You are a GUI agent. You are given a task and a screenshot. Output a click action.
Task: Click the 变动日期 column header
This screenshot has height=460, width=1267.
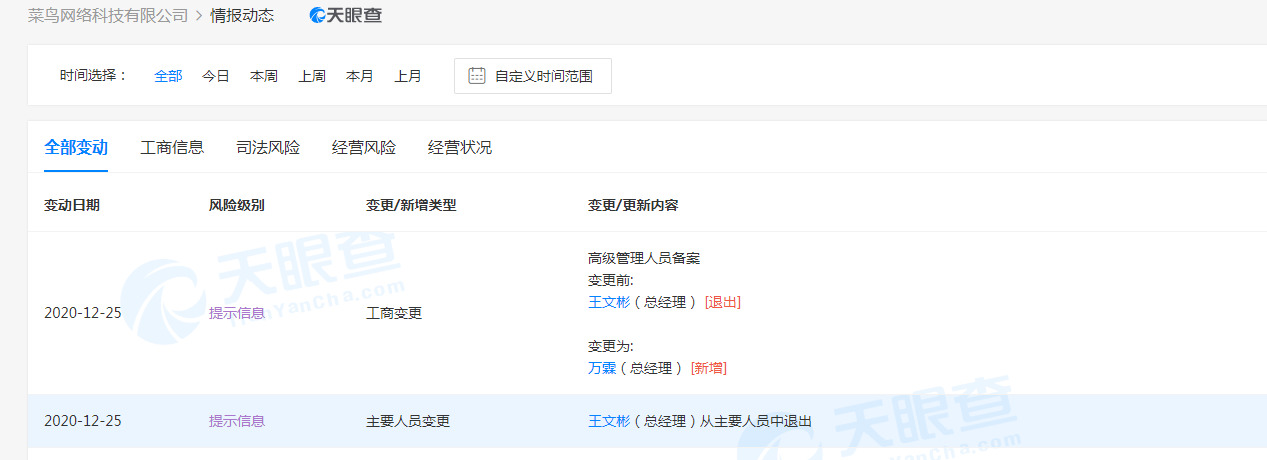(x=72, y=205)
